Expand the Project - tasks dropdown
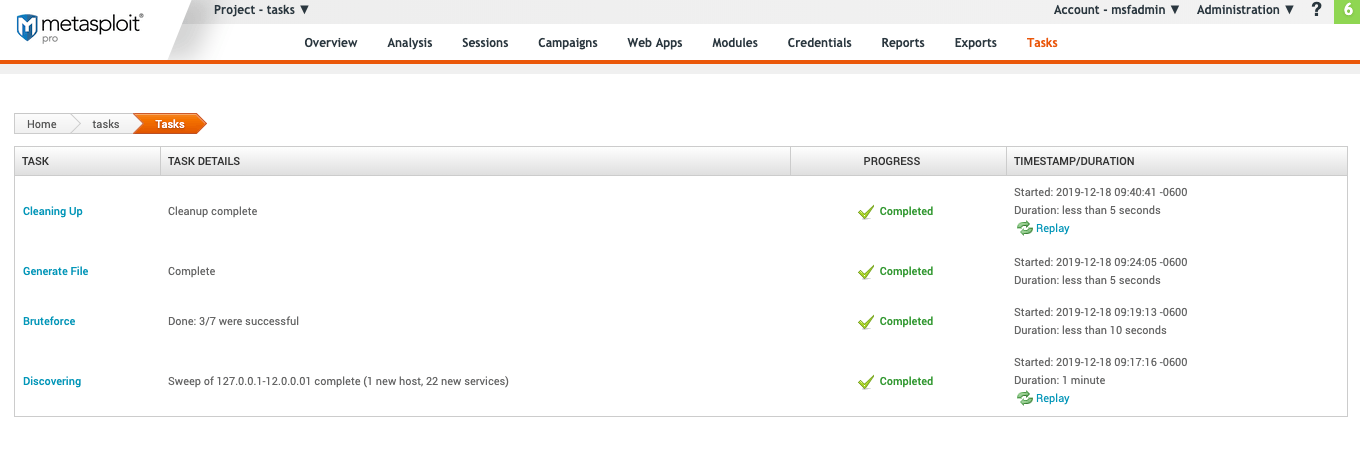1360x458 pixels. click(261, 10)
